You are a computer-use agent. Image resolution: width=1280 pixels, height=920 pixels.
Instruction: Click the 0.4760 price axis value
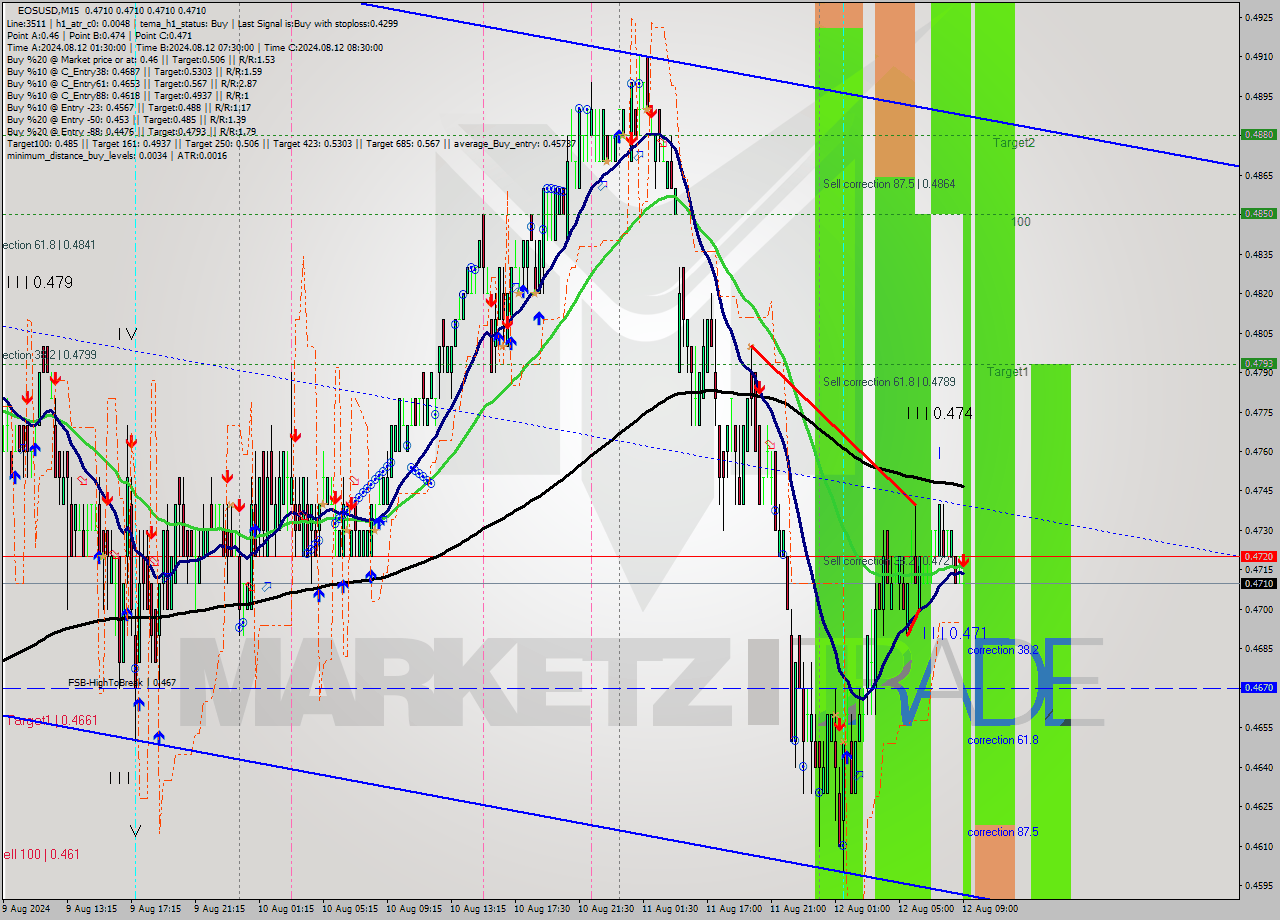pos(1258,452)
